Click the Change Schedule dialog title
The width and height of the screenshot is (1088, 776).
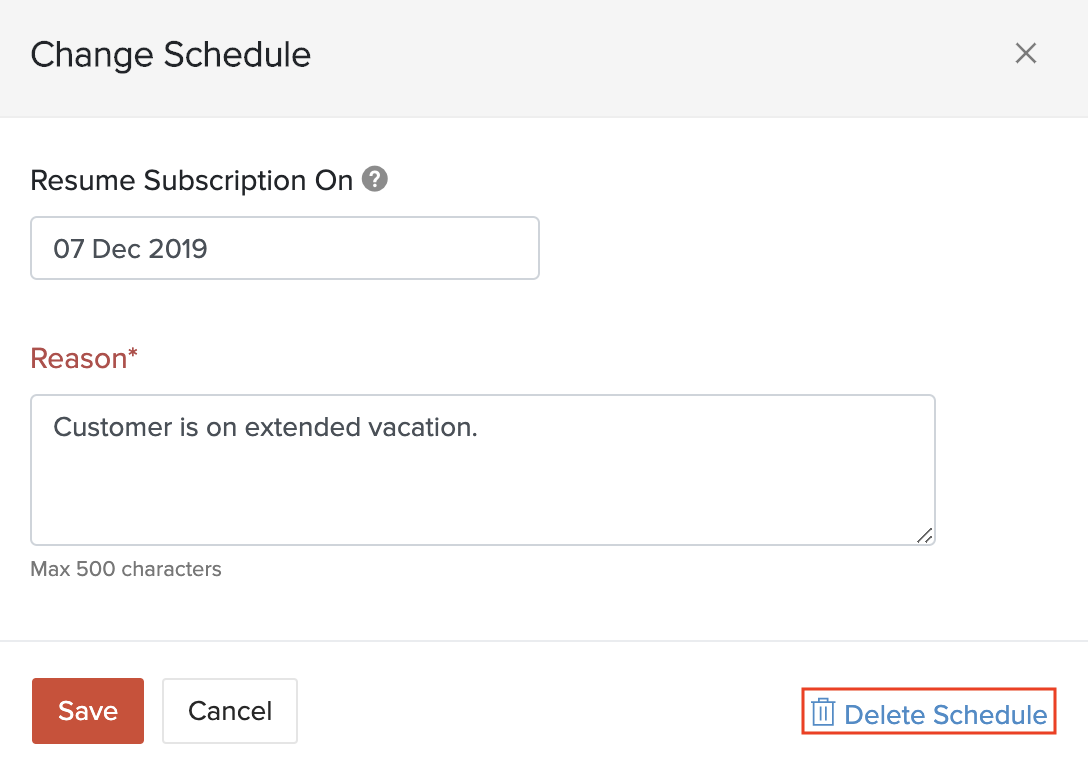[170, 55]
